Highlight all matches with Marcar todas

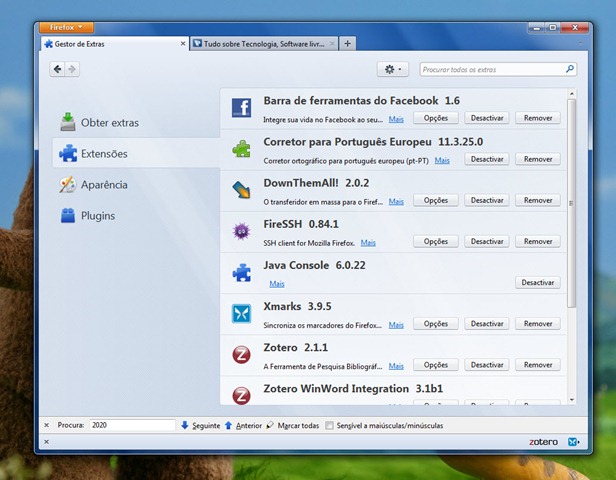pos(293,425)
